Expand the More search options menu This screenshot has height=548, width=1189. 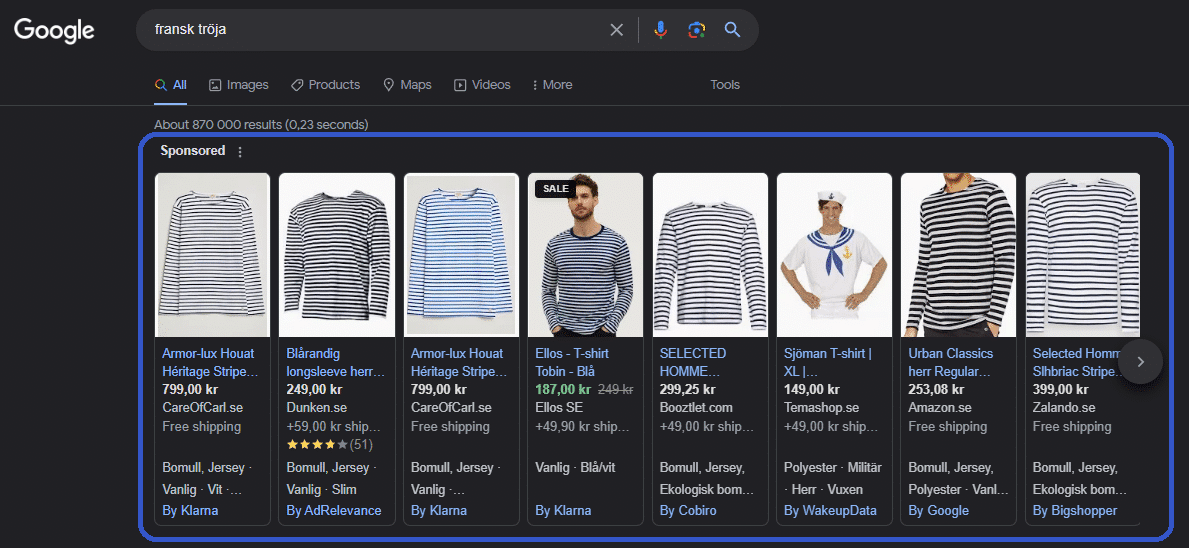[552, 85]
